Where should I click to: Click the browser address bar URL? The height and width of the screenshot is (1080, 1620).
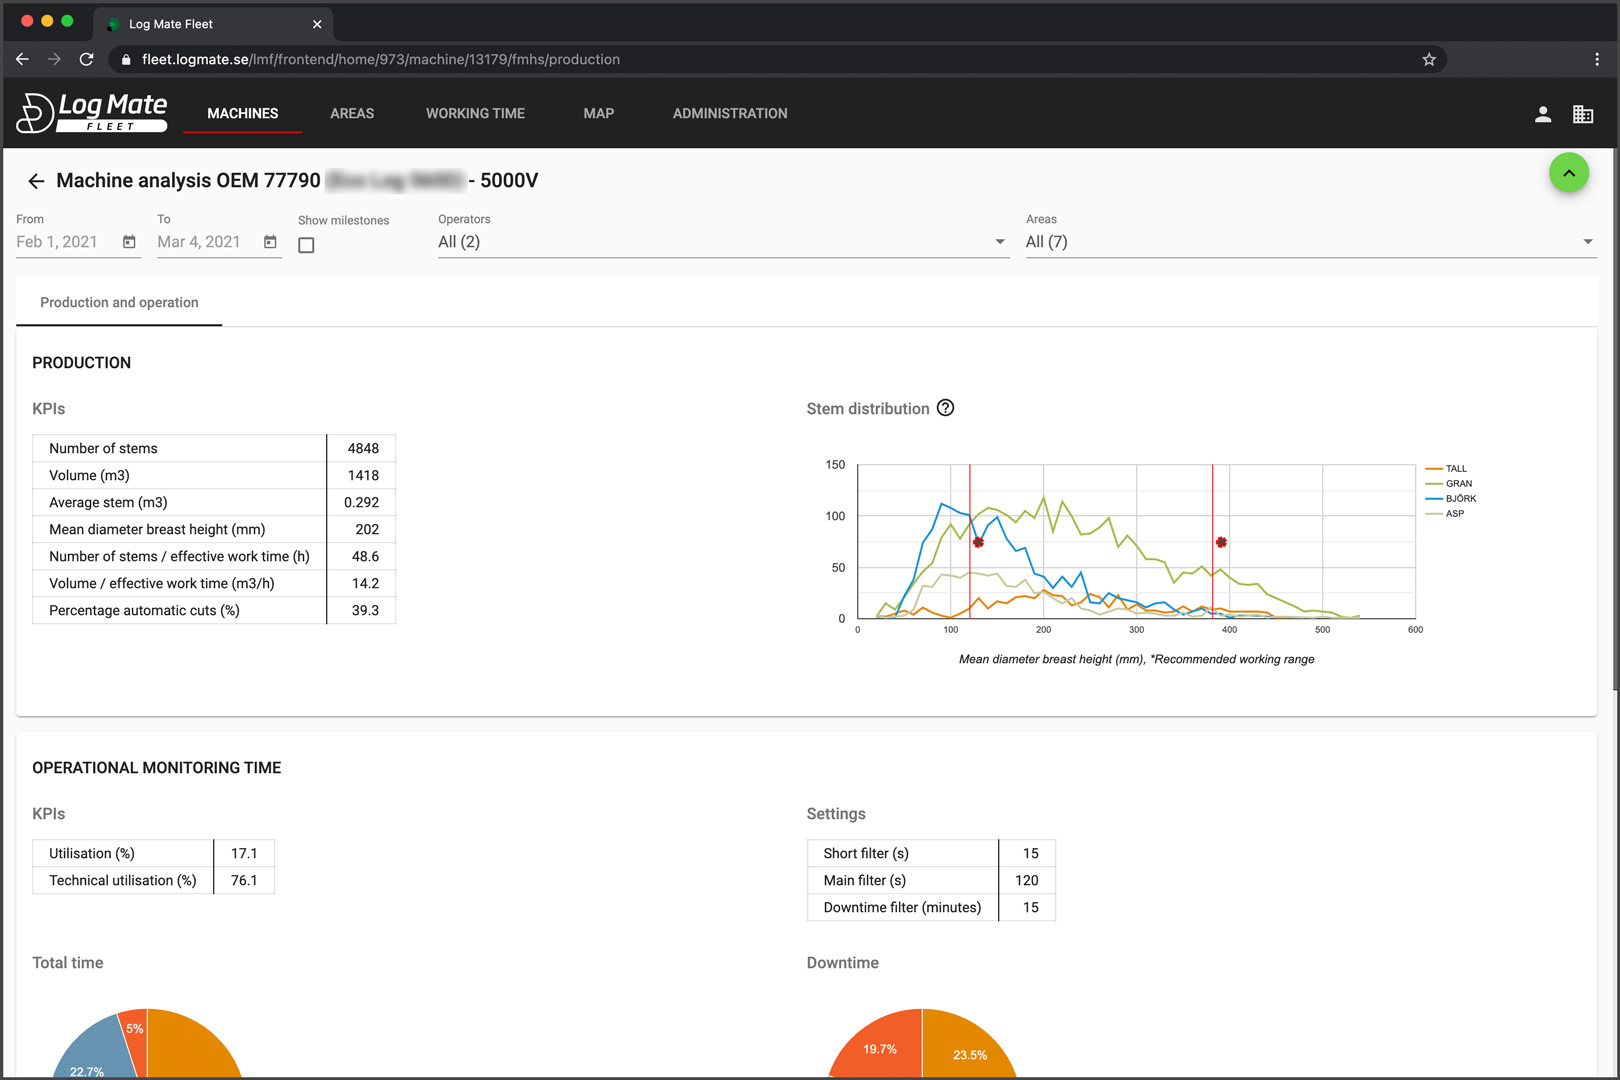(381, 59)
